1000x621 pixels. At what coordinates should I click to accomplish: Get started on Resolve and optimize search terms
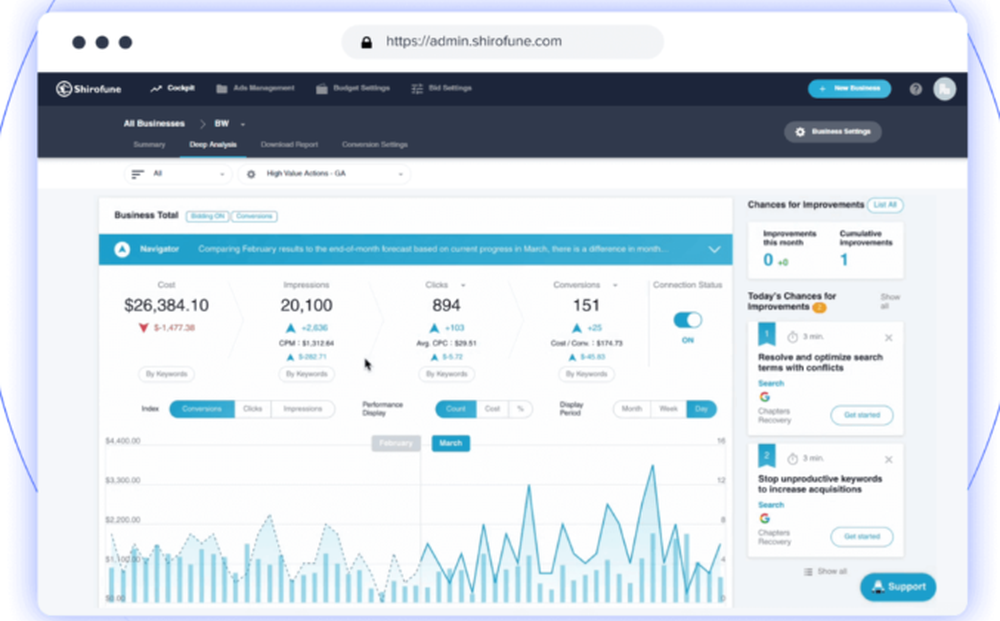tap(862, 415)
